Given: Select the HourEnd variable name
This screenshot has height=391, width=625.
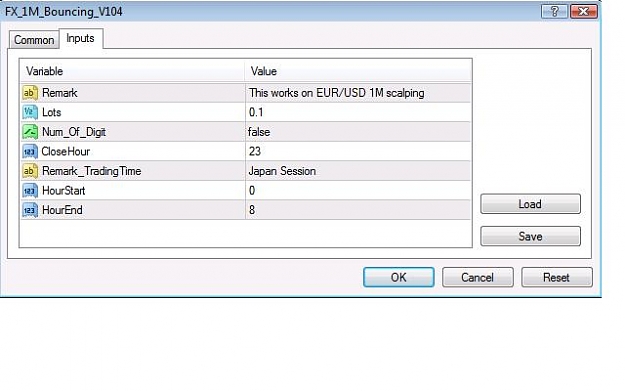Looking at the screenshot, I should pos(63,210).
